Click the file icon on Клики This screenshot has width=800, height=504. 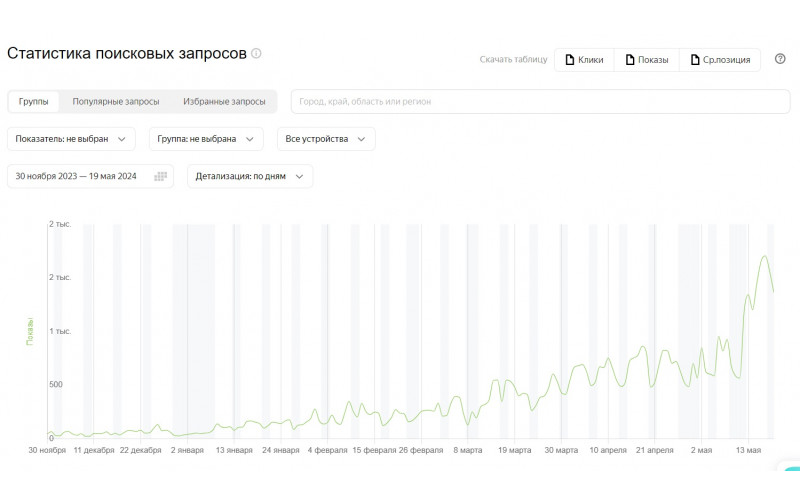[x=569, y=60]
